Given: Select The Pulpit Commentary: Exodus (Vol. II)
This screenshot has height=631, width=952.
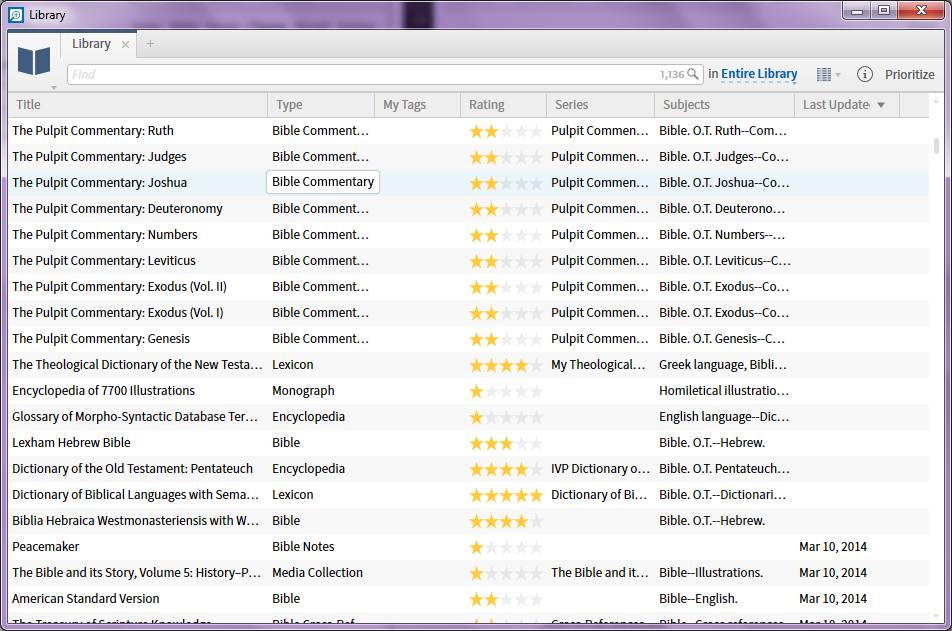Looking at the screenshot, I should click(119, 287).
